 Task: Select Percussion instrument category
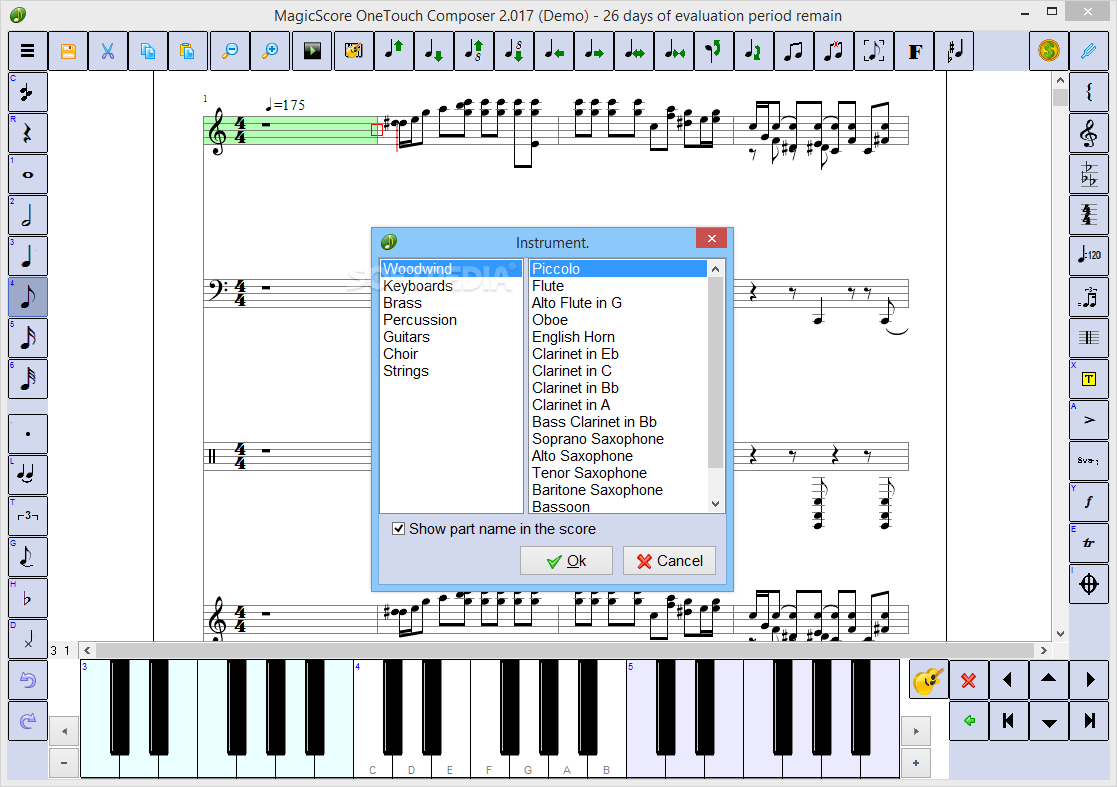[451, 320]
